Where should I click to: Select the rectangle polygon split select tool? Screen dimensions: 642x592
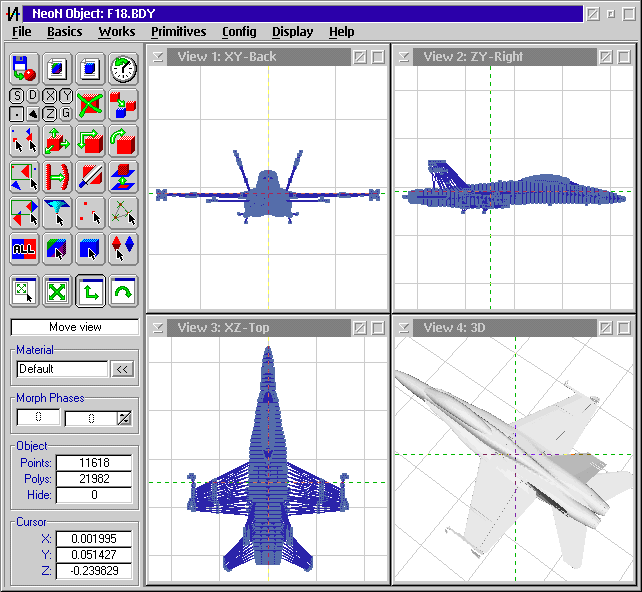point(24,213)
